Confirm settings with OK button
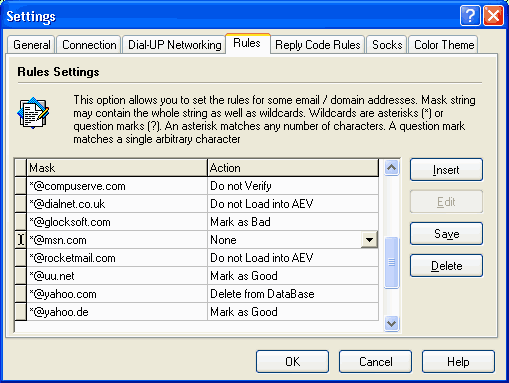509x383 pixels. [x=292, y=362]
